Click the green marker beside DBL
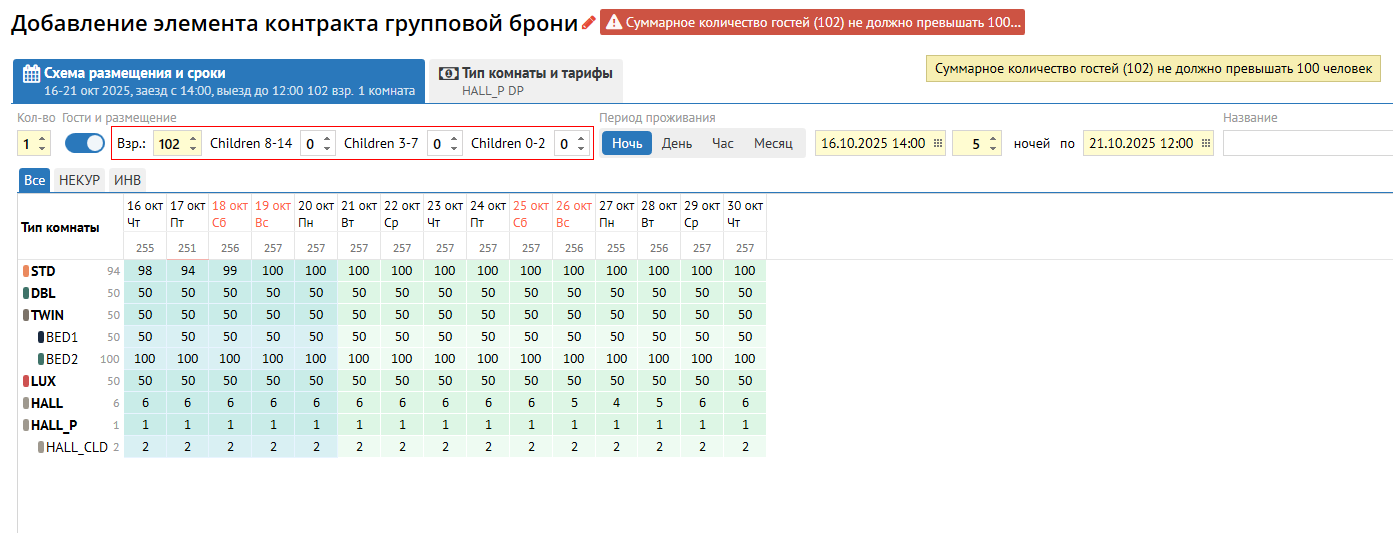This screenshot has height=533, width=1393. coord(25,293)
